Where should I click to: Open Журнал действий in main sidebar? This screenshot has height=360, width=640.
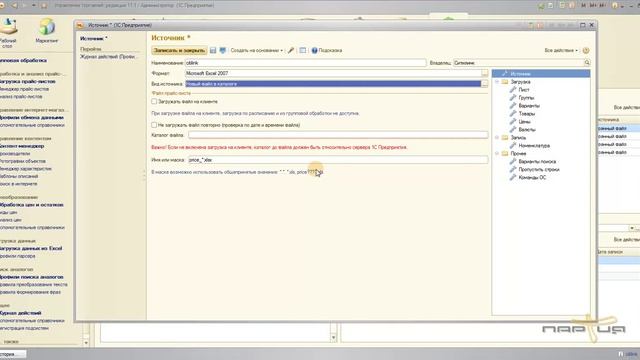point(21,313)
